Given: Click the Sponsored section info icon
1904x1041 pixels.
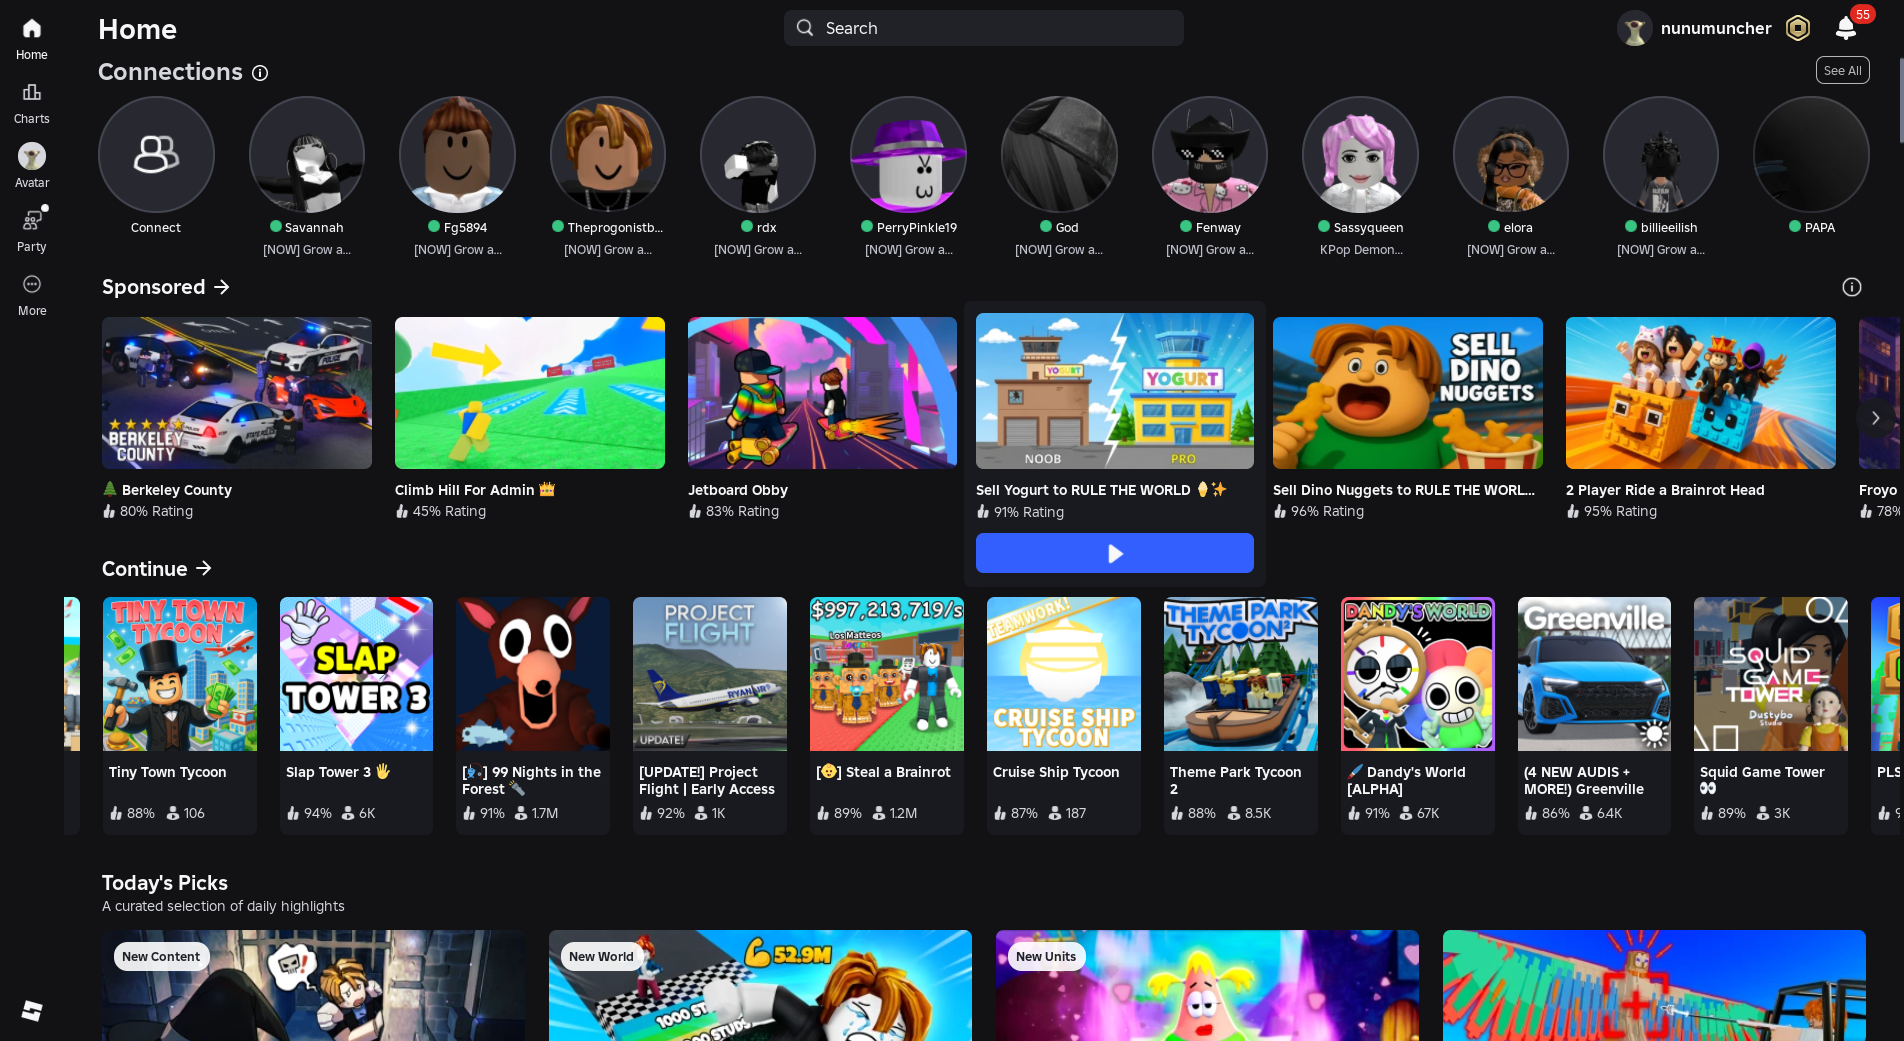Looking at the screenshot, I should point(1852,287).
